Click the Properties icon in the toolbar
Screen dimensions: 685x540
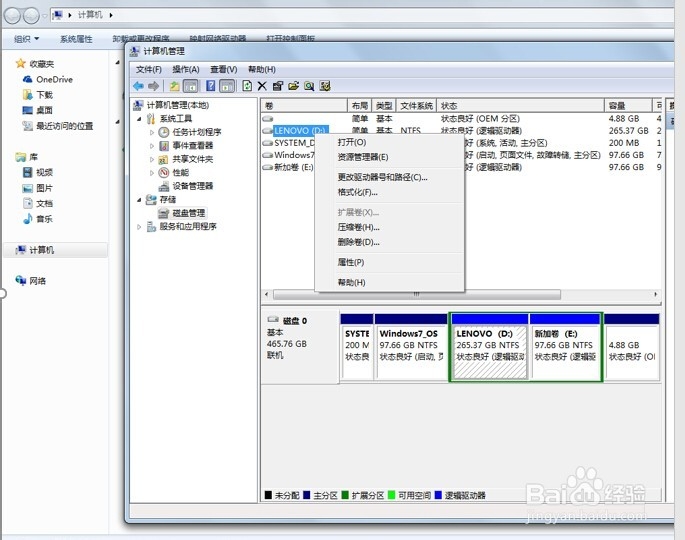coord(277,86)
